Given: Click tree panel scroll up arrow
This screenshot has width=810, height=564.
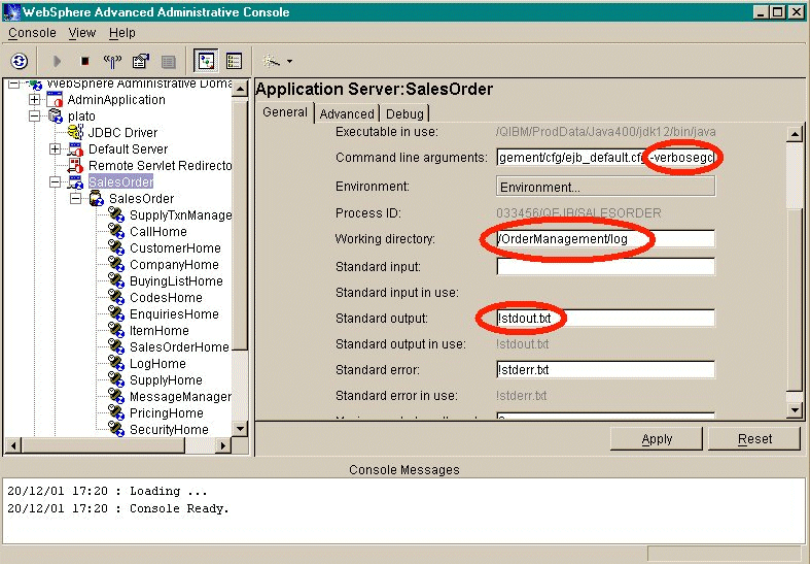Looking at the screenshot, I should point(240,89).
